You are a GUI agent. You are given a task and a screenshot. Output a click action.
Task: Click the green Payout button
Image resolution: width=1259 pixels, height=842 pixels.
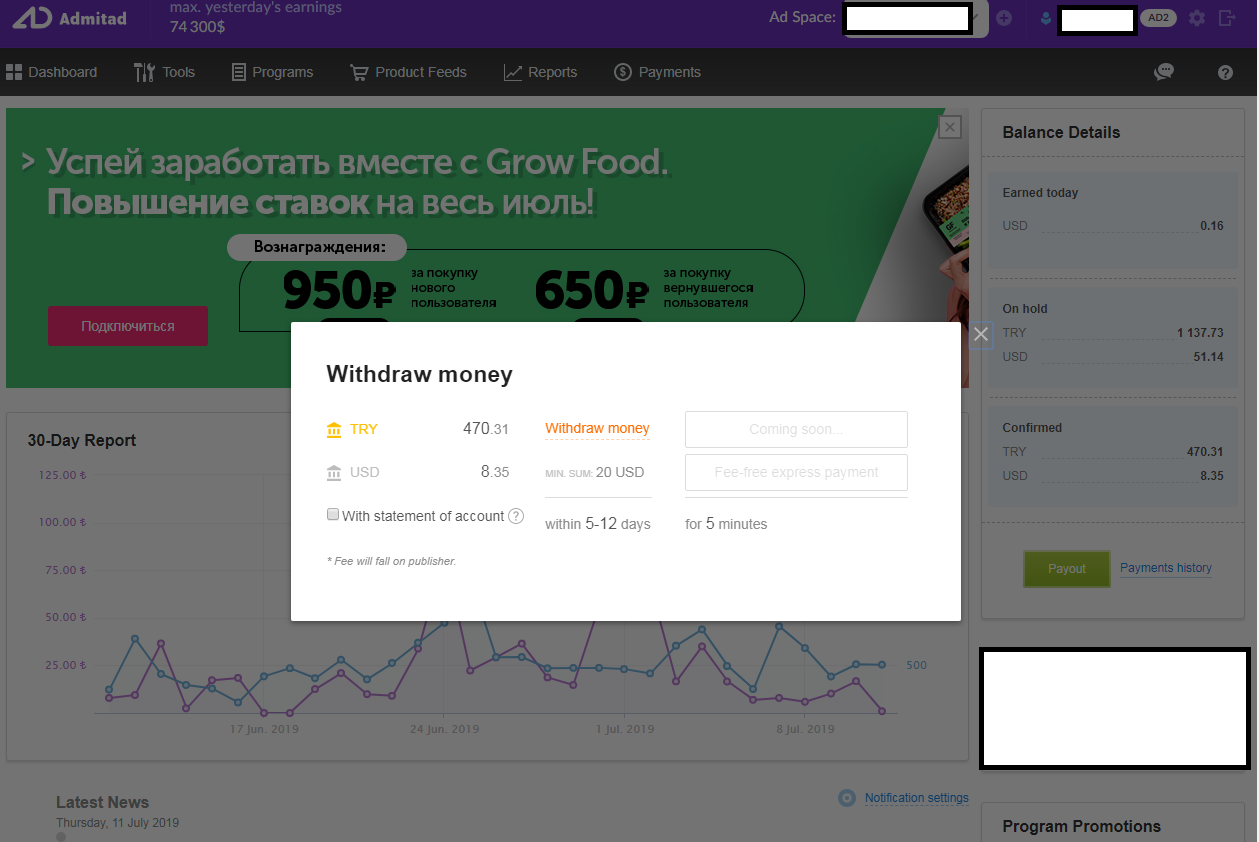[1067, 568]
